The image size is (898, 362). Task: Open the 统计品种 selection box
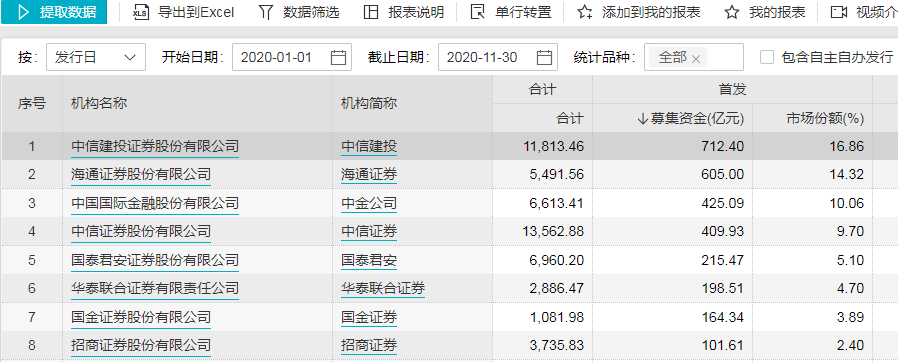click(x=694, y=57)
